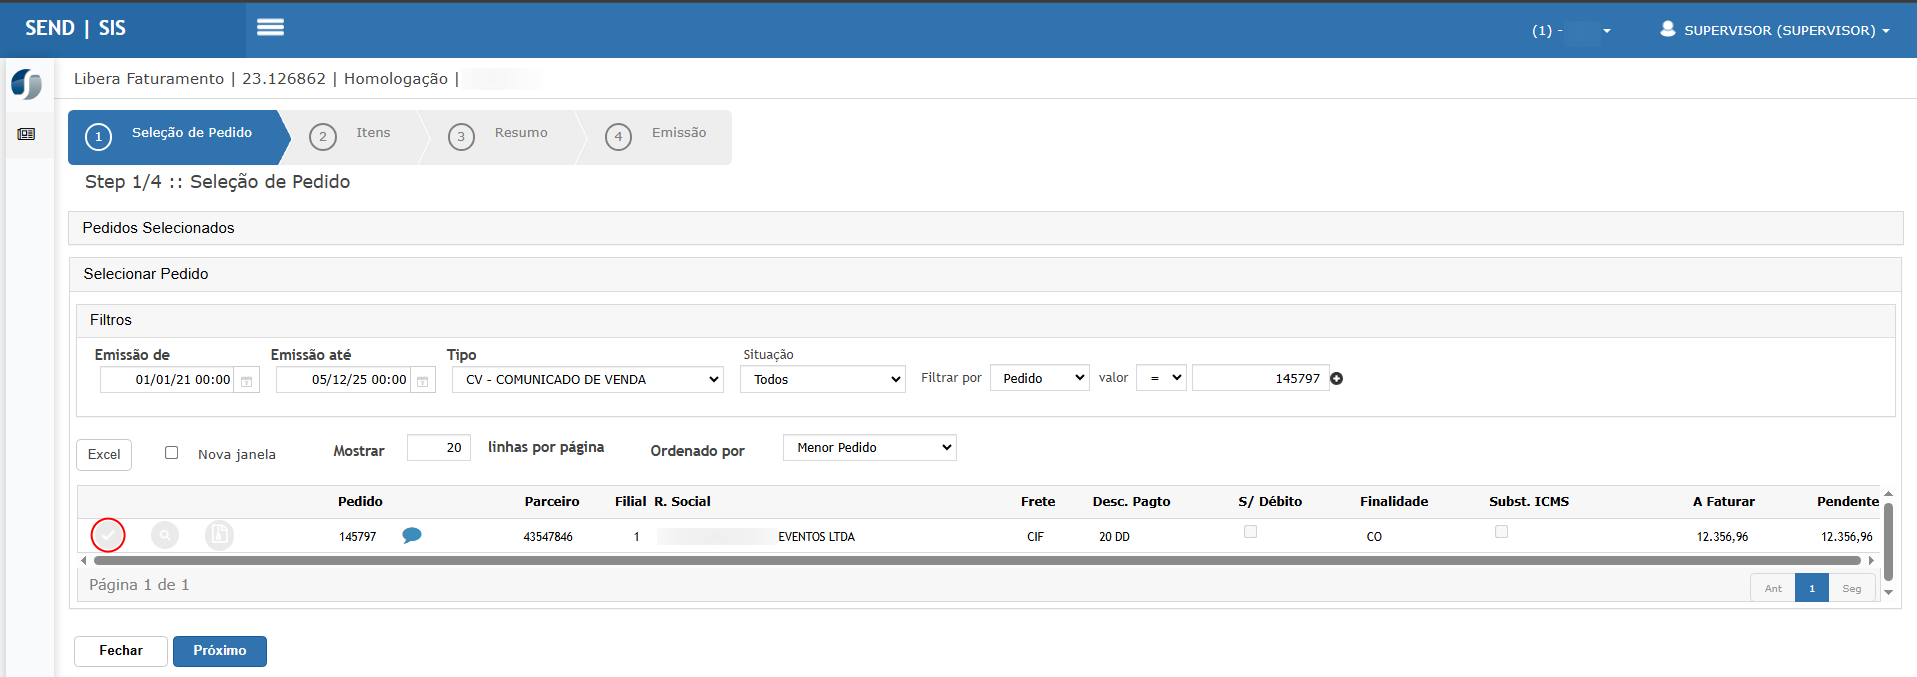Export results with the Excel button
This screenshot has height=677, width=1917.
pos(104,455)
